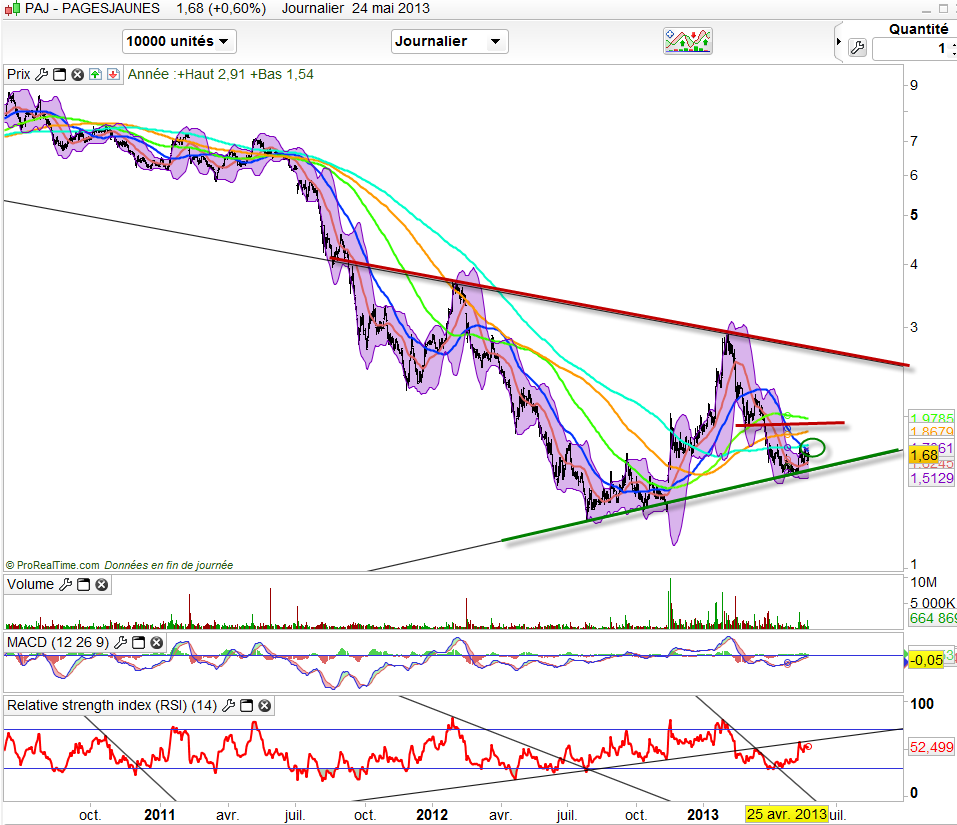Maximize the RSI panel window

coord(246,706)
